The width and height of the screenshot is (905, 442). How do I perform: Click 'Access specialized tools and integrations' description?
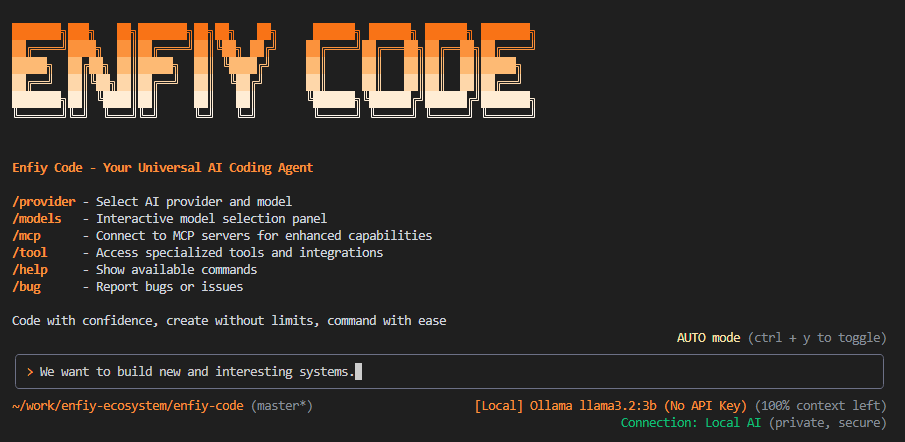pos(240,253)
